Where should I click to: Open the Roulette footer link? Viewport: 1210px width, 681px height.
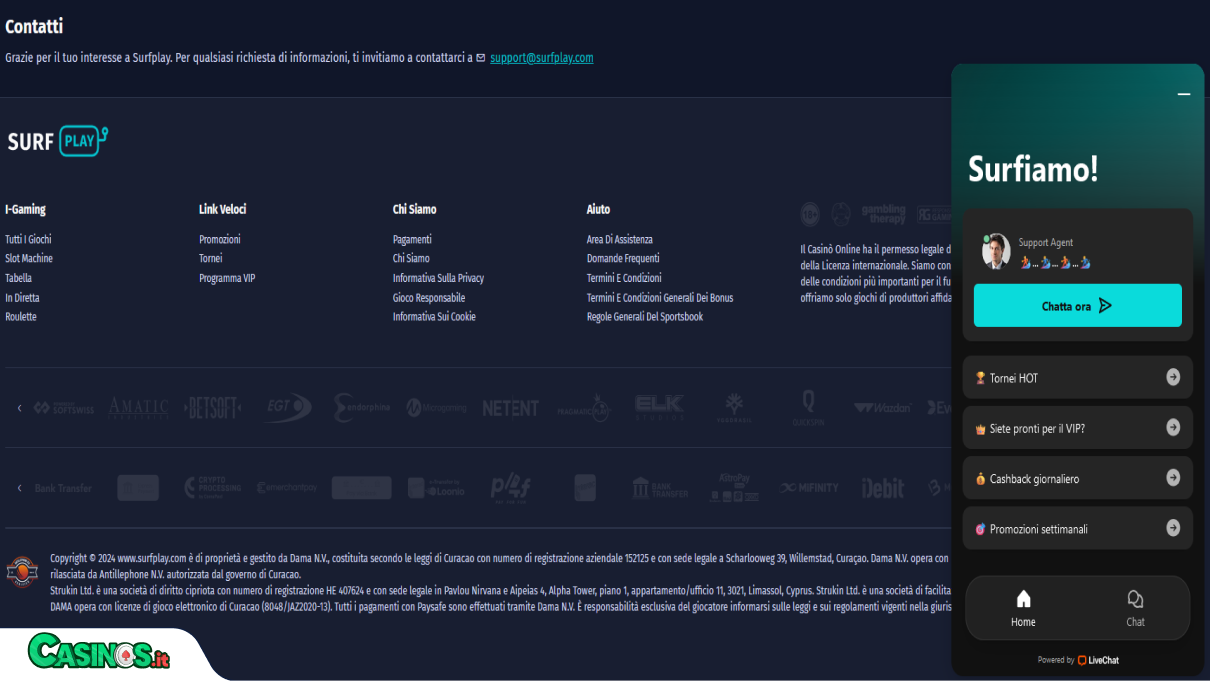(x=21, y=316)
